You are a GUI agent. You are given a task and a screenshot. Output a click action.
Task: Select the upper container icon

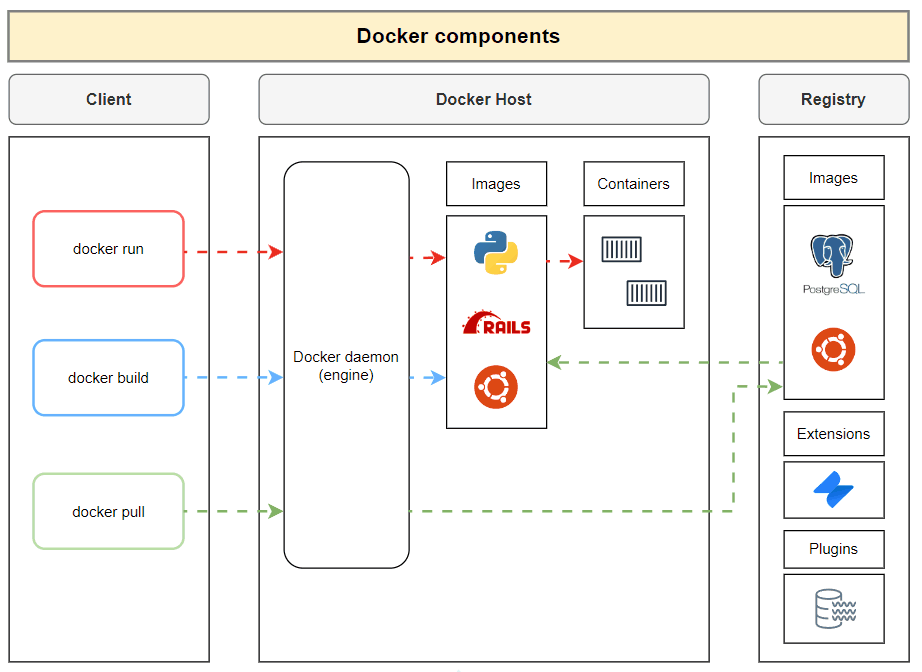pyautogui.click(x=622, y=249)
